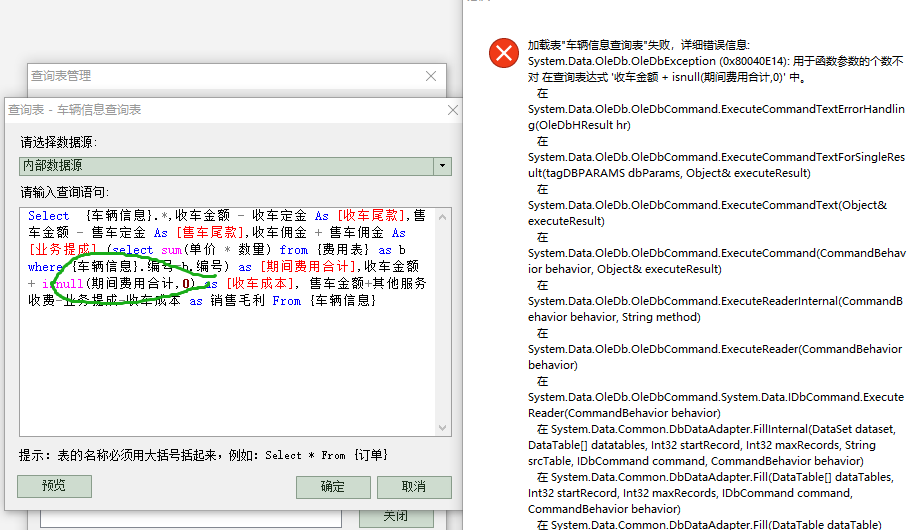Click the 关闭 button behind the dialog

pos(396,516)
